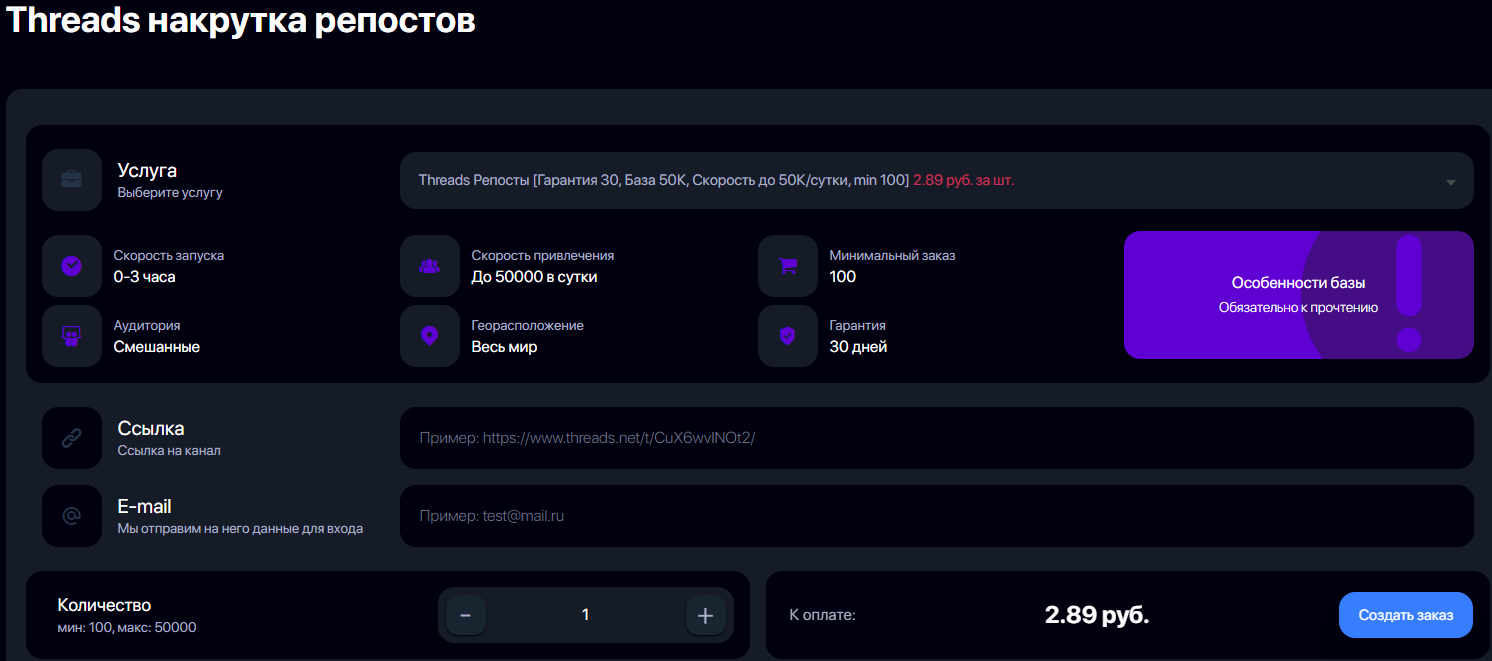The height and width of the screenshot is (661, 1492).
Task: Click the Минимальный заказ label
Action: point(892,255)
